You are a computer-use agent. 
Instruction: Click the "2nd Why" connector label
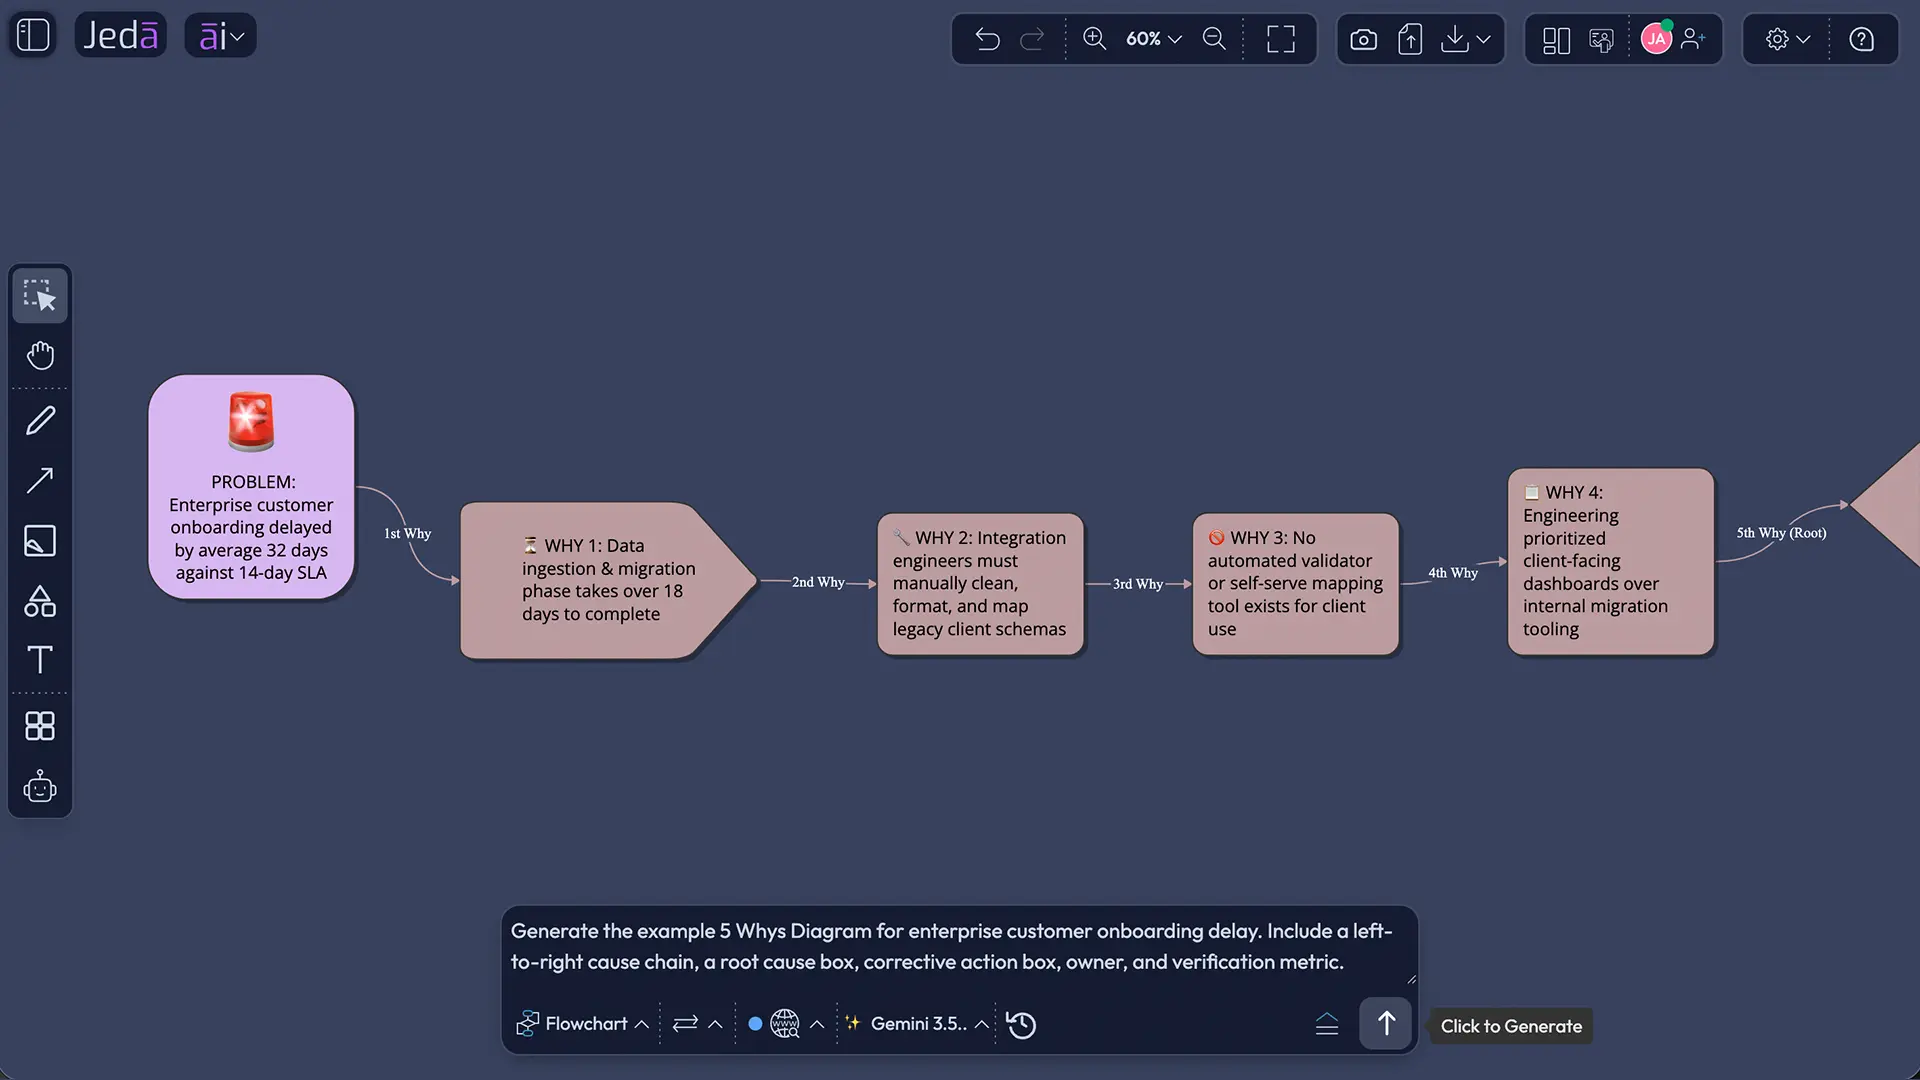pos(818,582)
